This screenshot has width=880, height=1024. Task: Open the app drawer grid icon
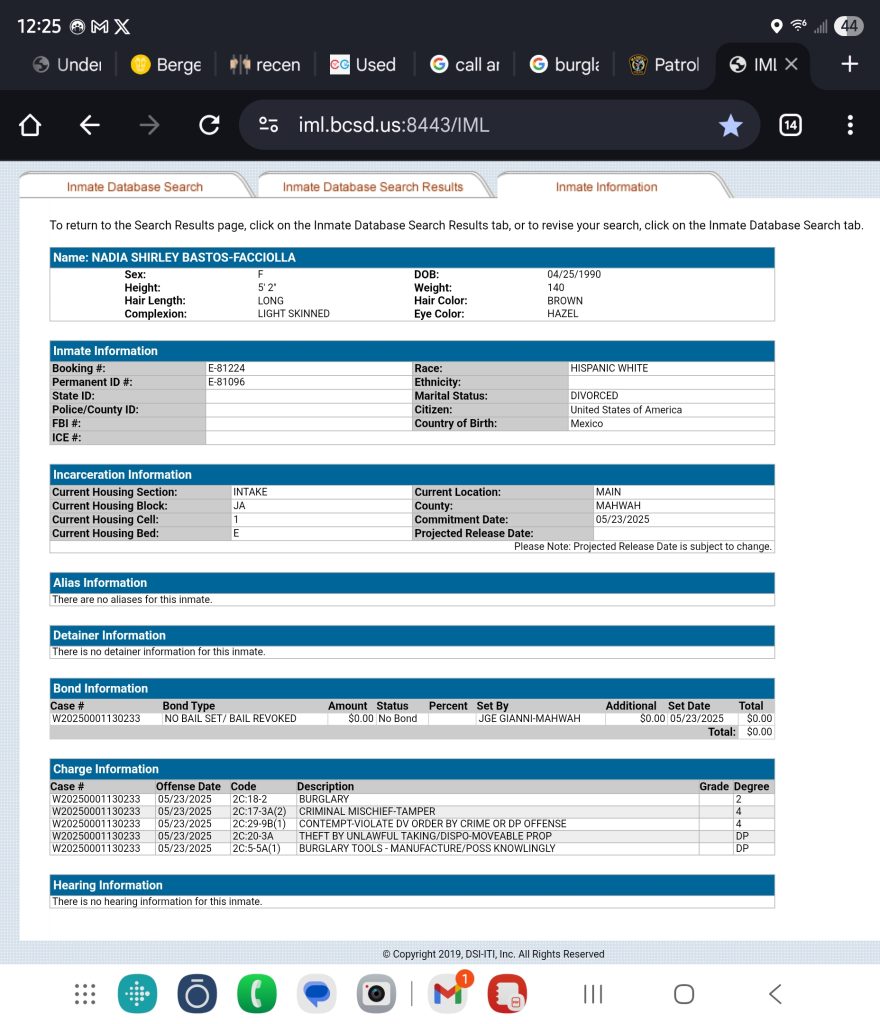(85, 994)
